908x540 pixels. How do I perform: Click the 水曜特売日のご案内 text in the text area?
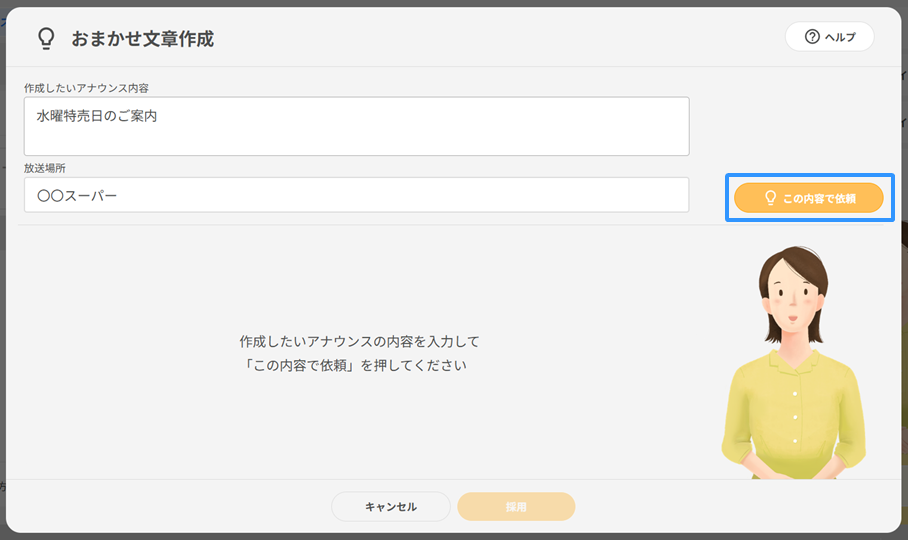click(x=97, y=116)
